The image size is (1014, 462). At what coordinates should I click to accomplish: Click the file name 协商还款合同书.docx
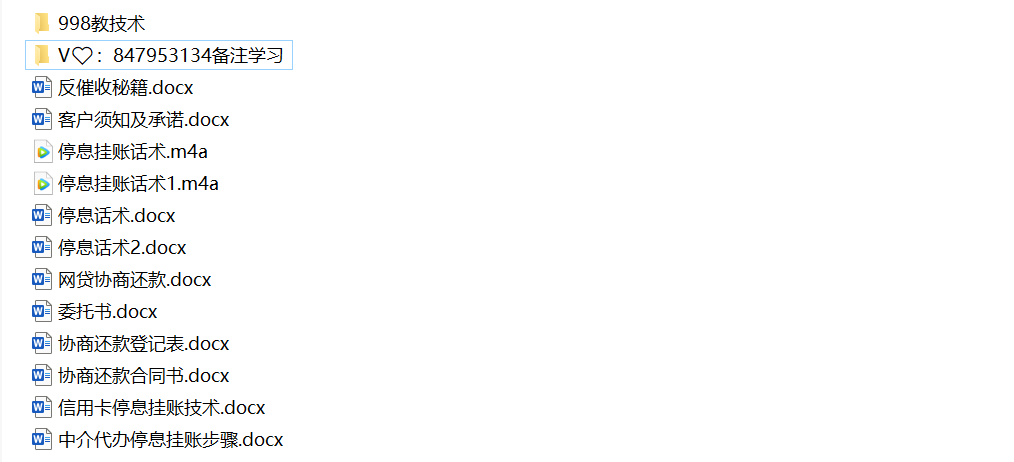click(144, 376)
